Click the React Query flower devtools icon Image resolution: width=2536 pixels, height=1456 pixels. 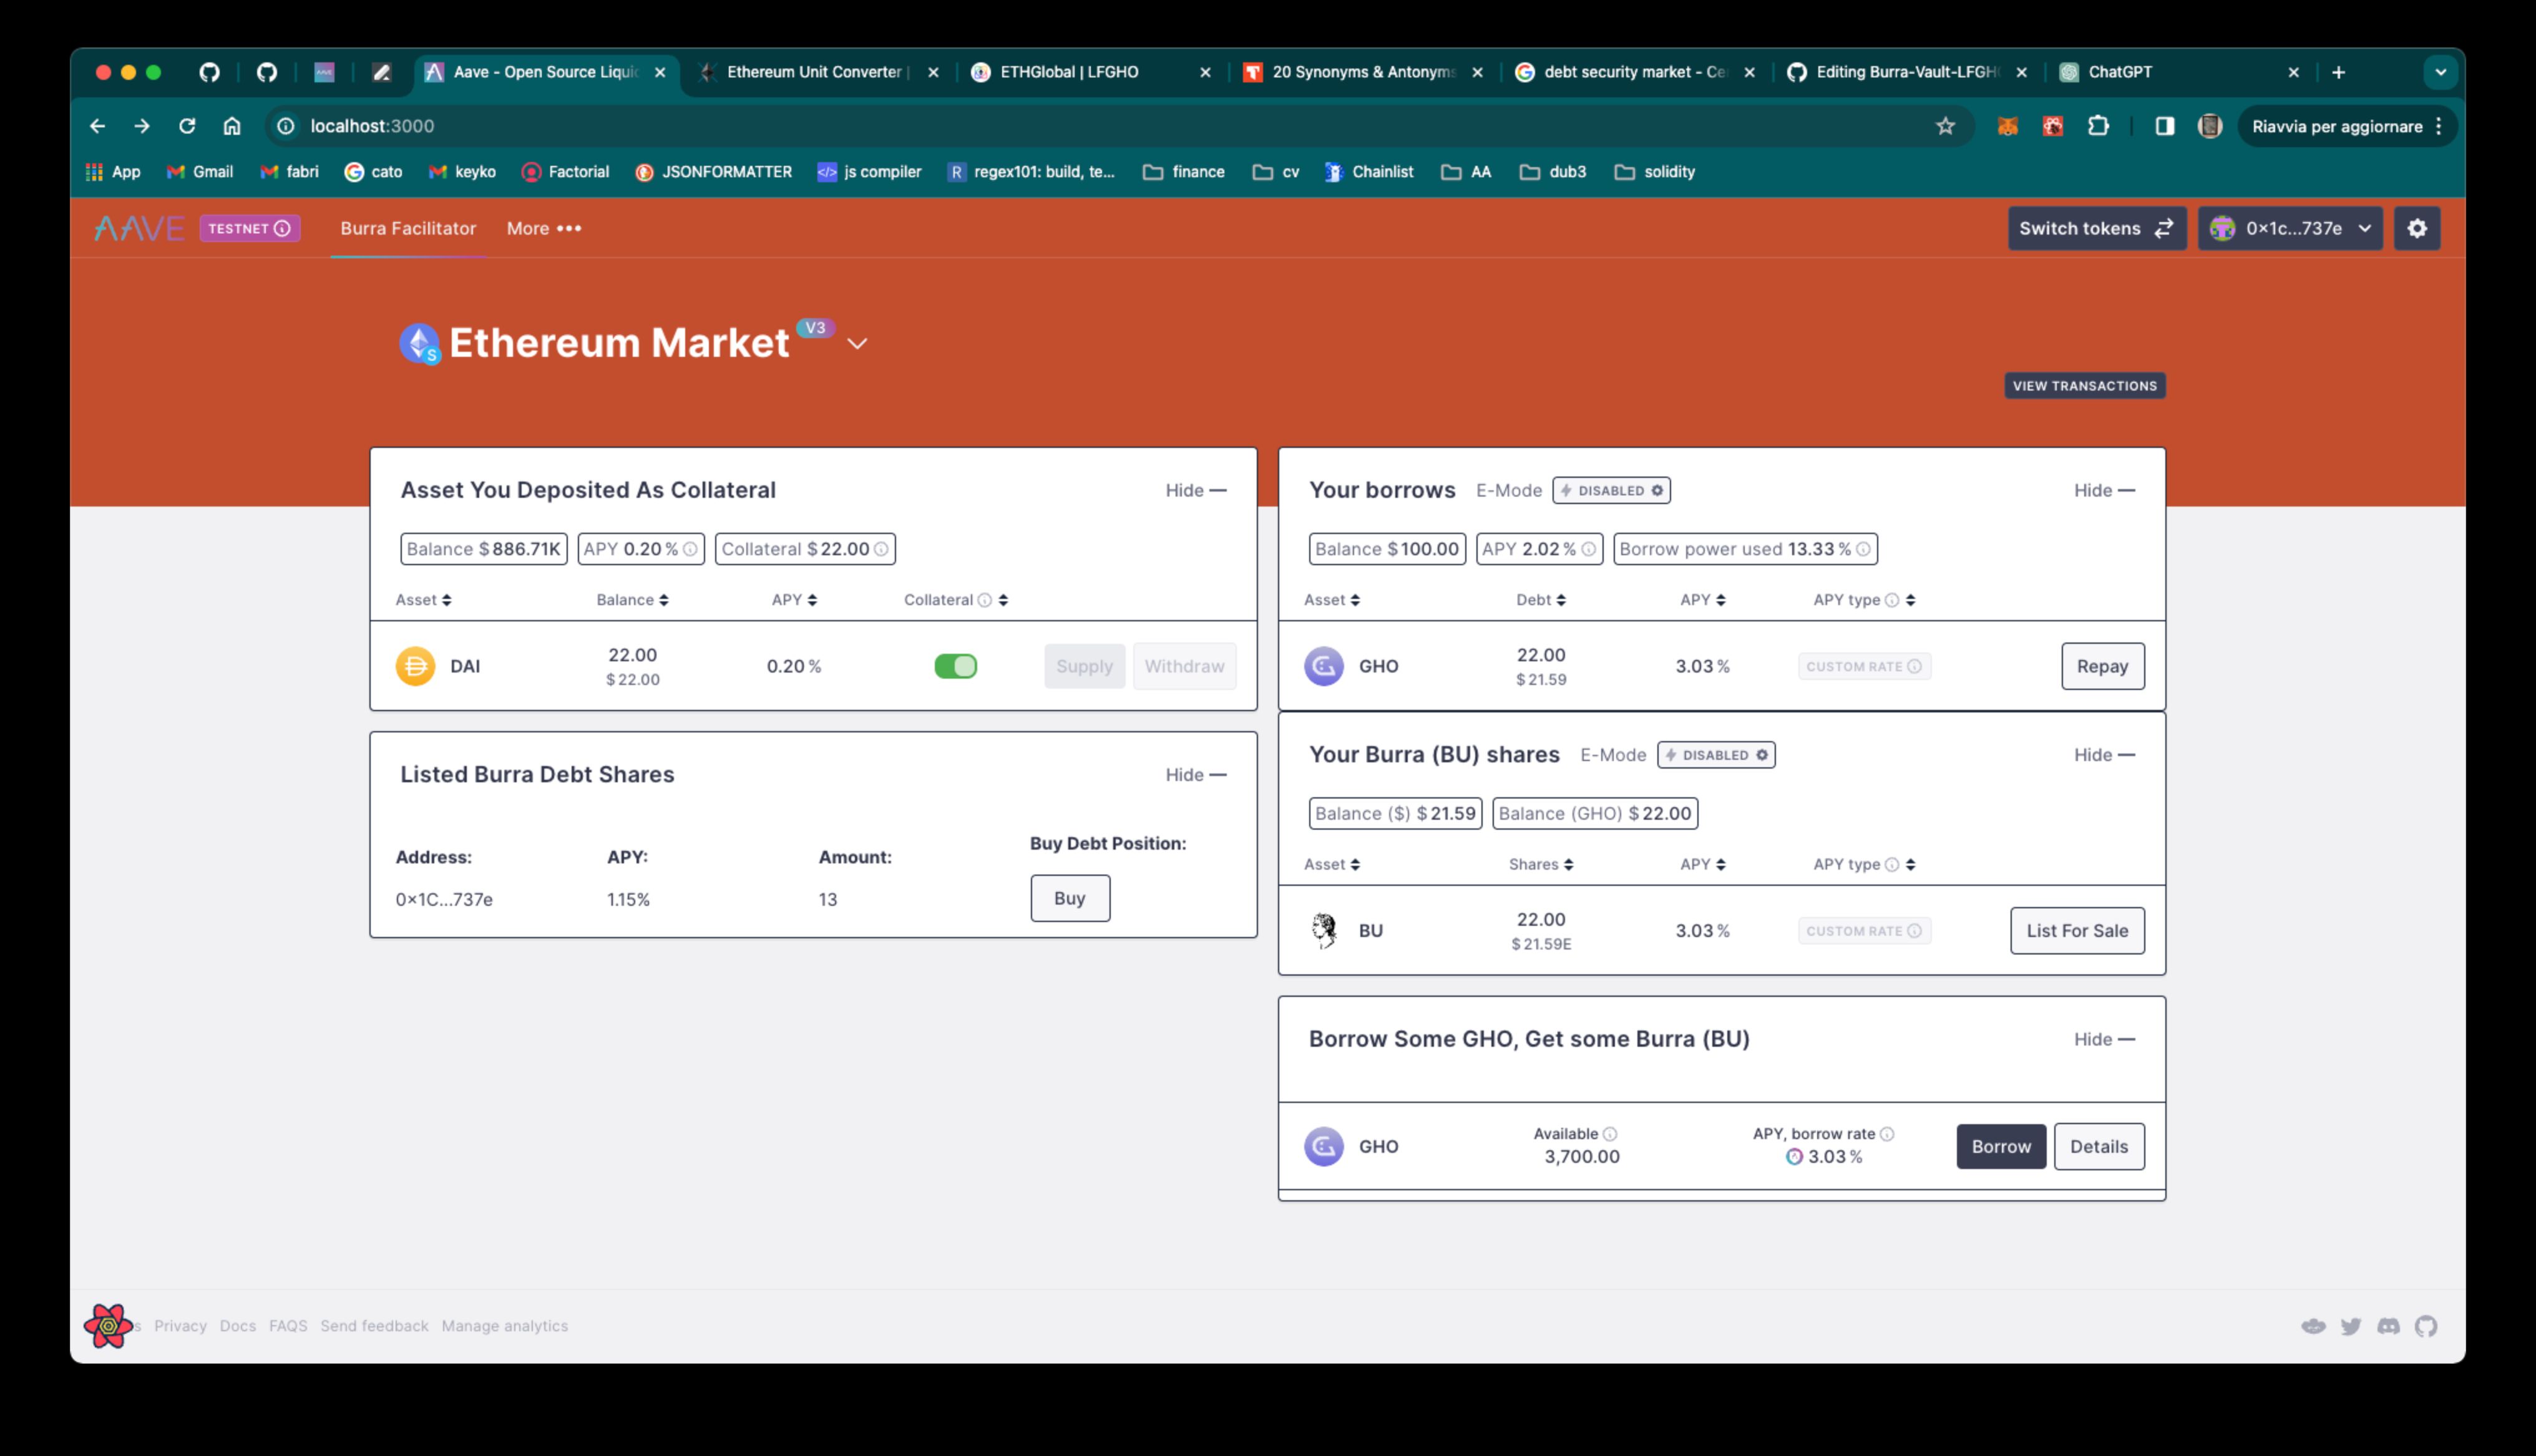point(108,1326)
